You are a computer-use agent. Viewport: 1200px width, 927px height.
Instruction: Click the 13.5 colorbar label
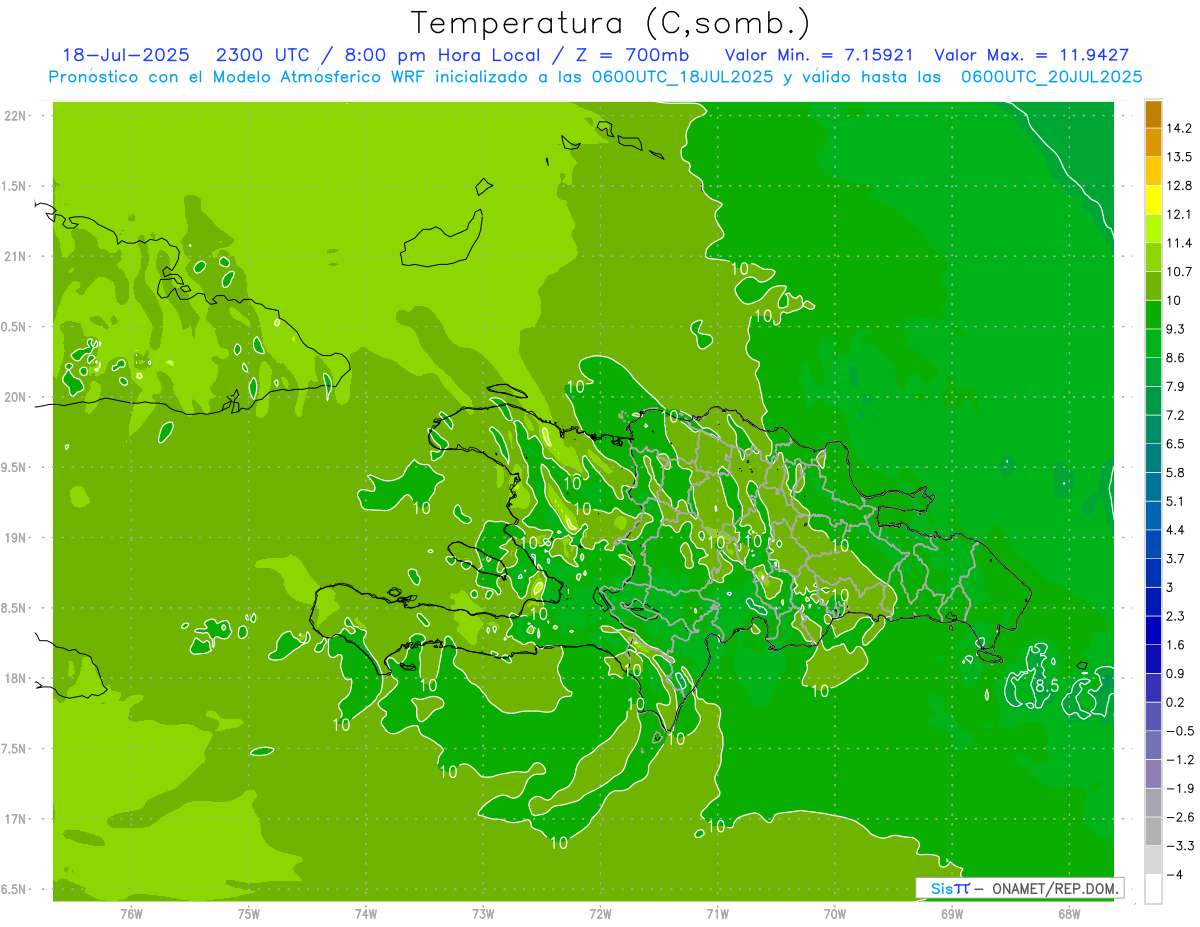pyautogui.click(x=1179, y=157)
